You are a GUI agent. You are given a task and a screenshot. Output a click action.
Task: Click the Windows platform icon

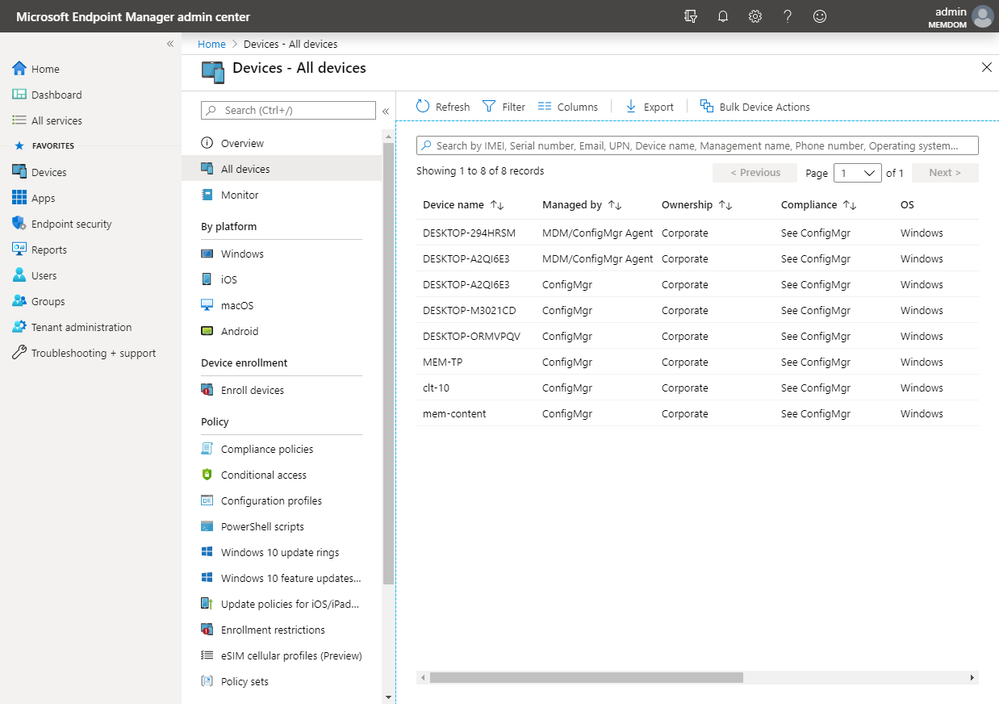click(x=207, y=254)
